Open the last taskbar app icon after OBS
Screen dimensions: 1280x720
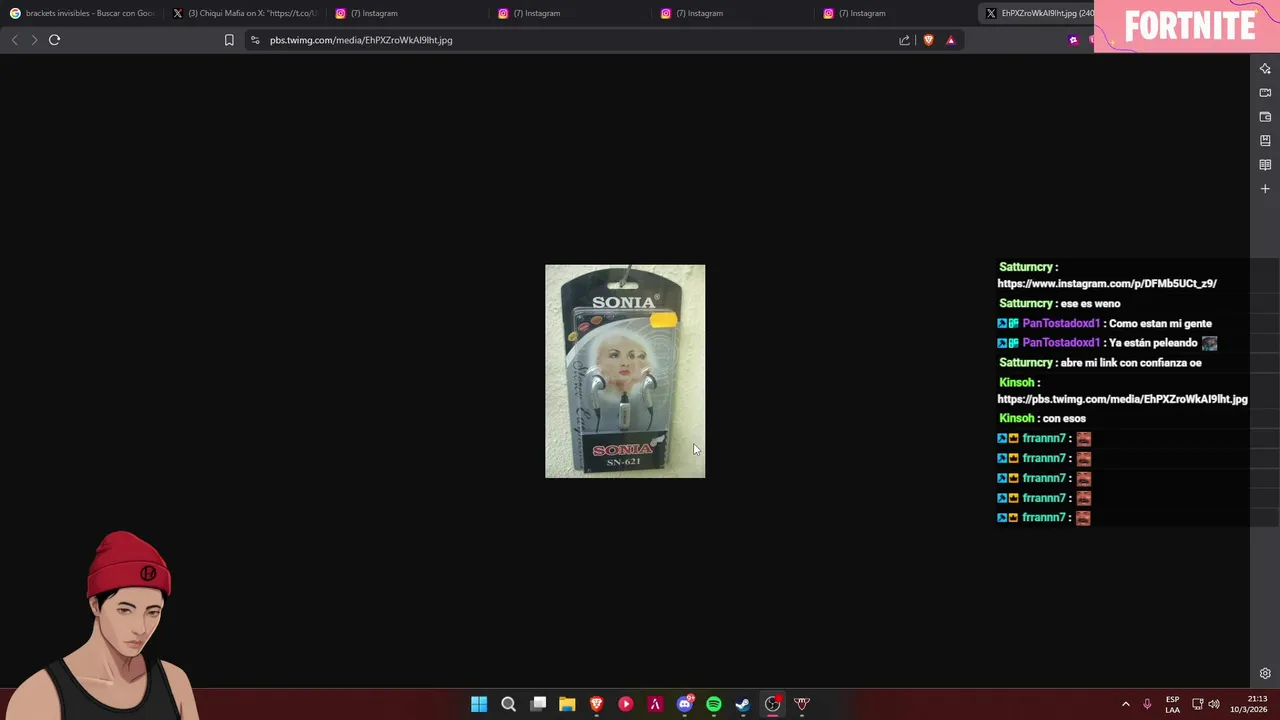coord(802,704)
